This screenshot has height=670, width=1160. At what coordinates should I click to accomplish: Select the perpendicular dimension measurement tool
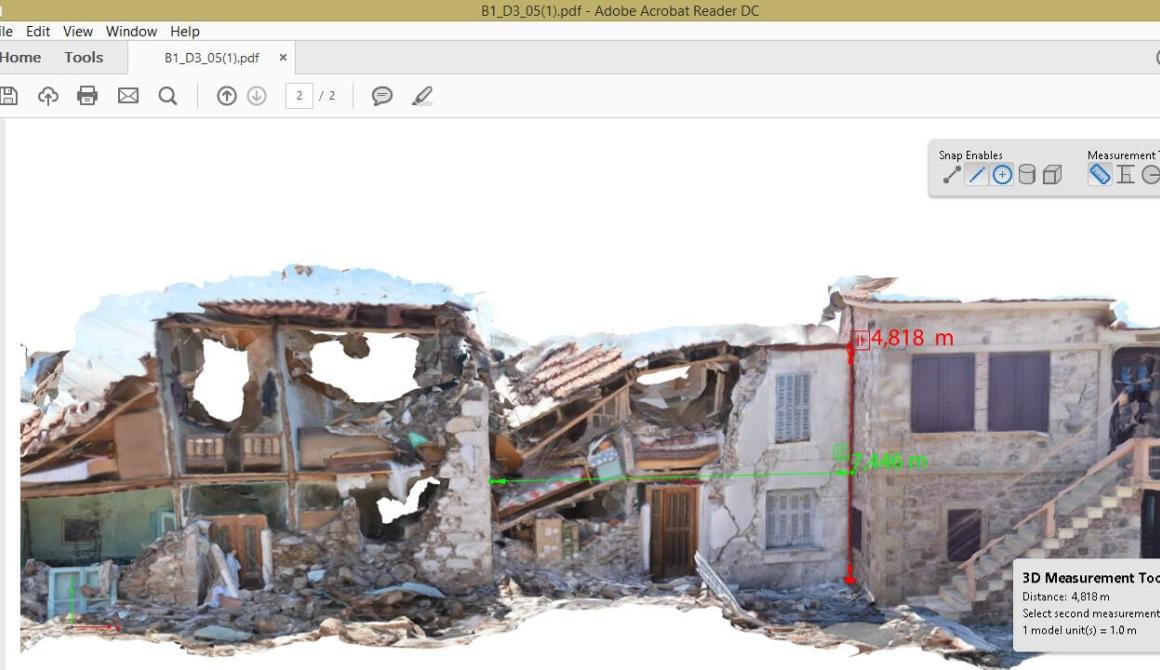(1125, 175)
